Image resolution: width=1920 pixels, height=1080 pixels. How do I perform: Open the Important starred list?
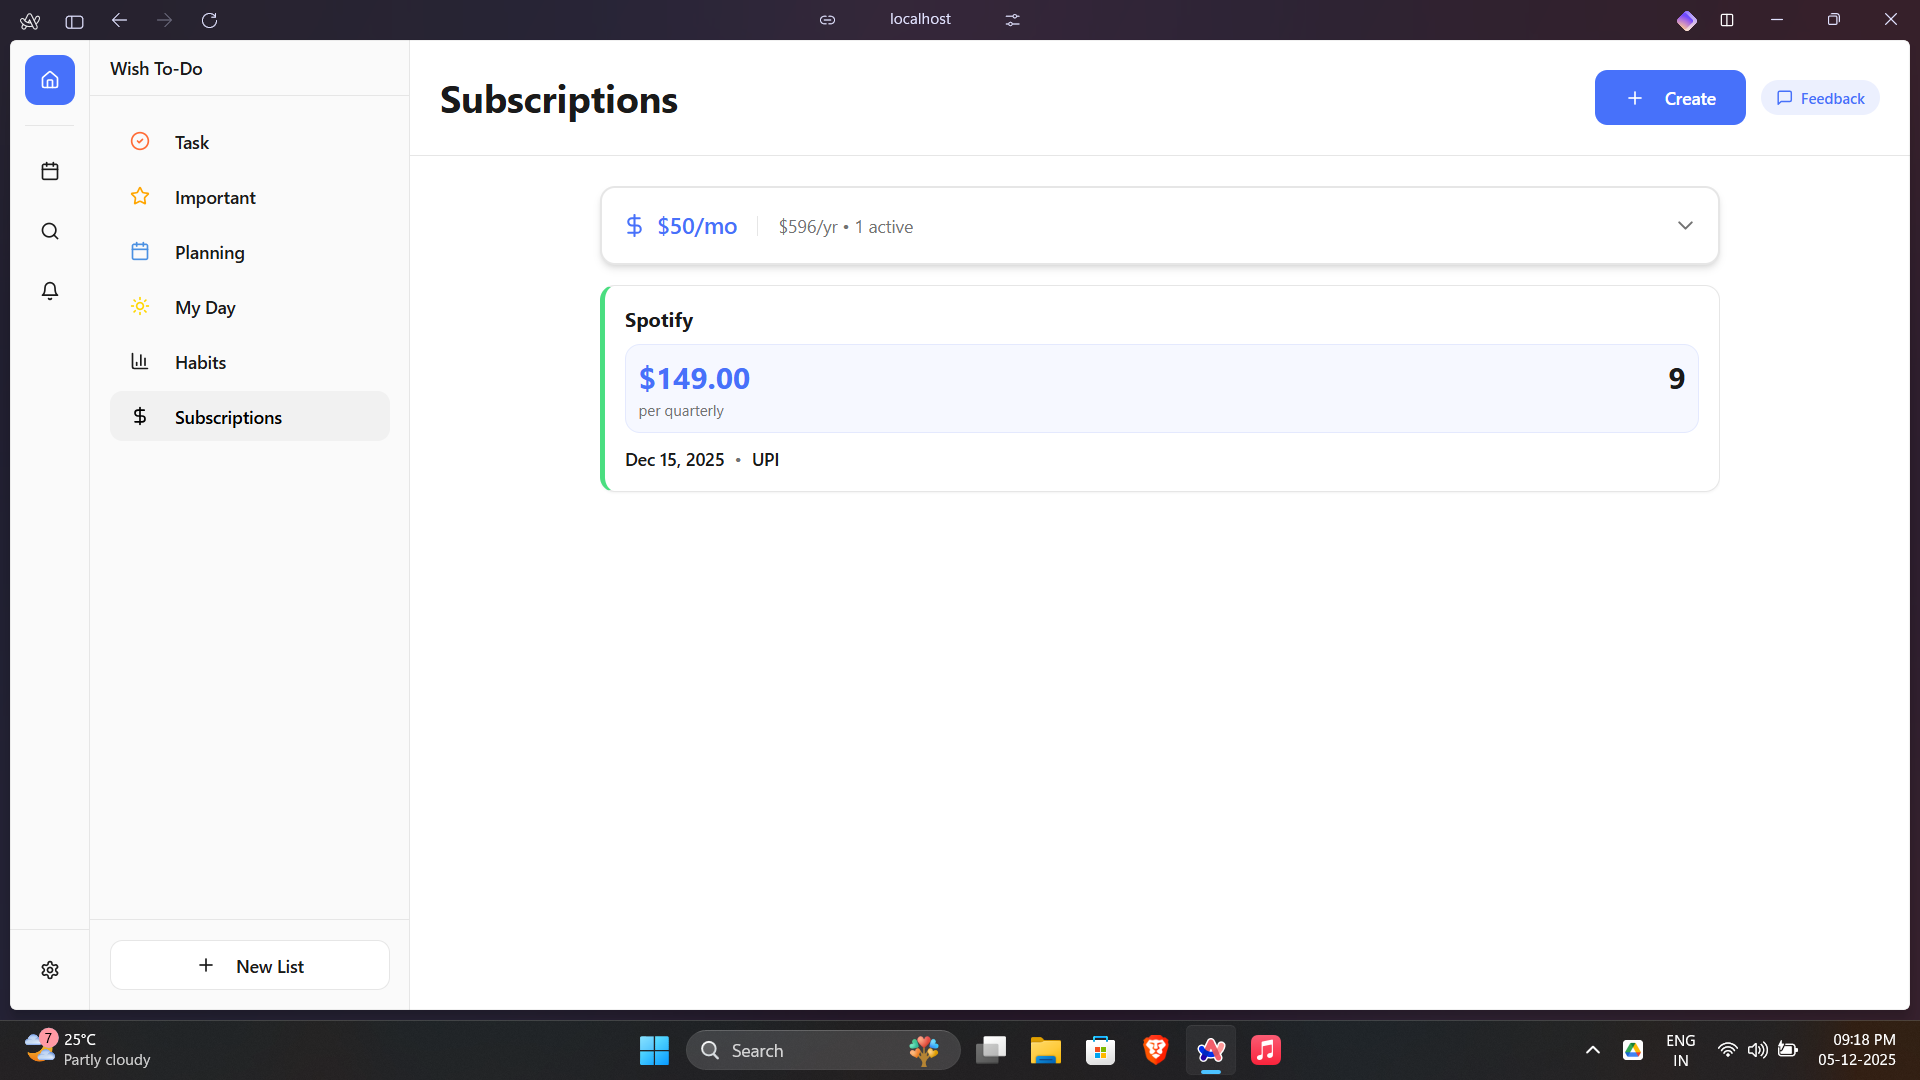coord(215,197)
